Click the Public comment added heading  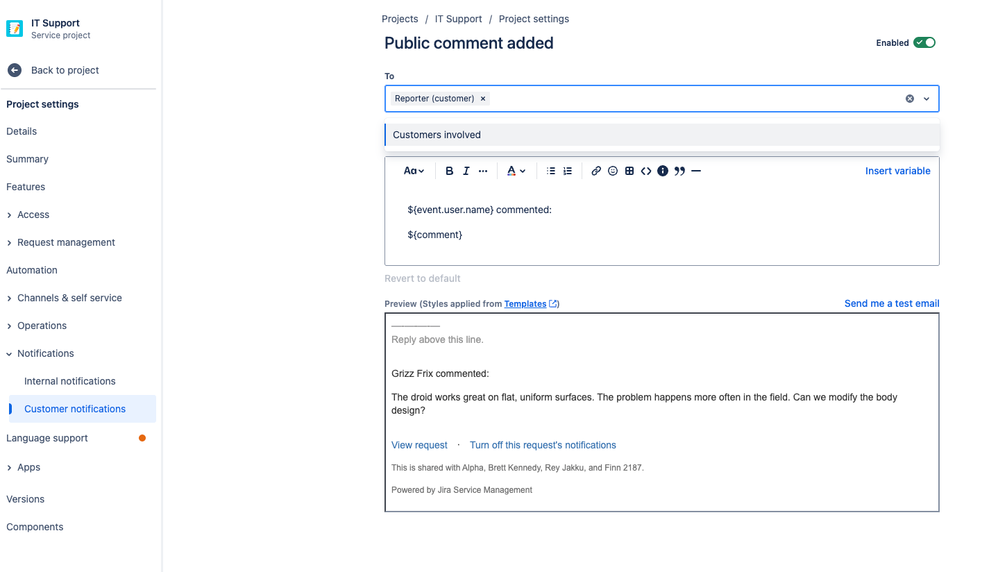tap(469, 43)
